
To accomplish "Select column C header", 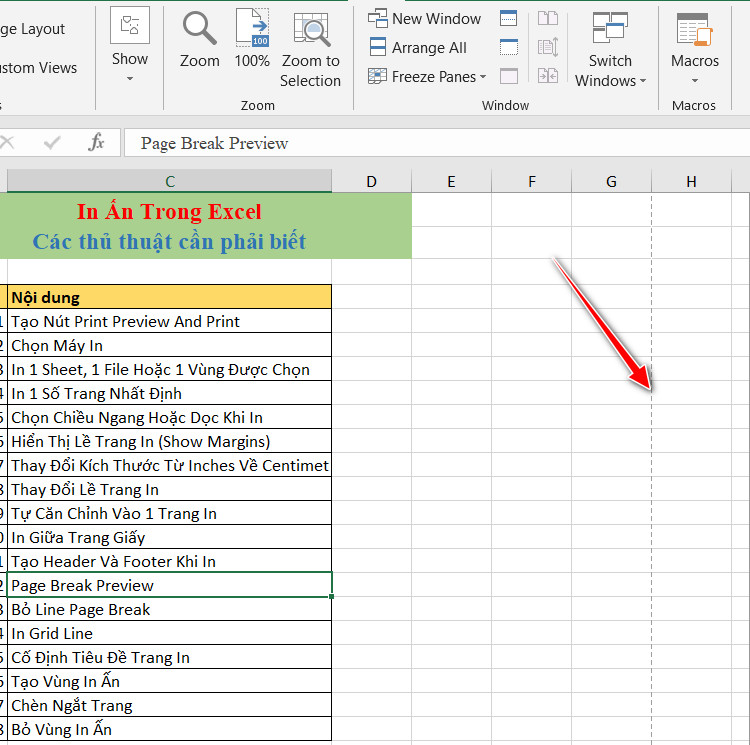I will click(169, 181).
